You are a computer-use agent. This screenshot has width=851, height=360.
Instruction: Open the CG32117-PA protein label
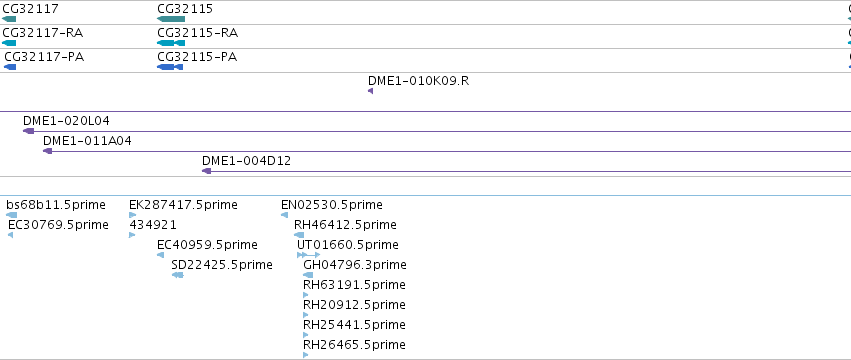tap(44, 57)
